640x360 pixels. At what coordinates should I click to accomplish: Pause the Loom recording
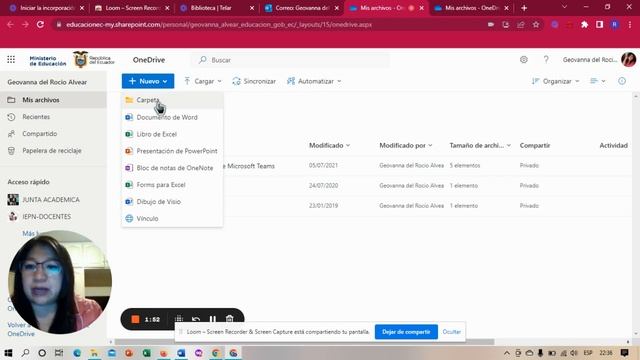(213, 319)
